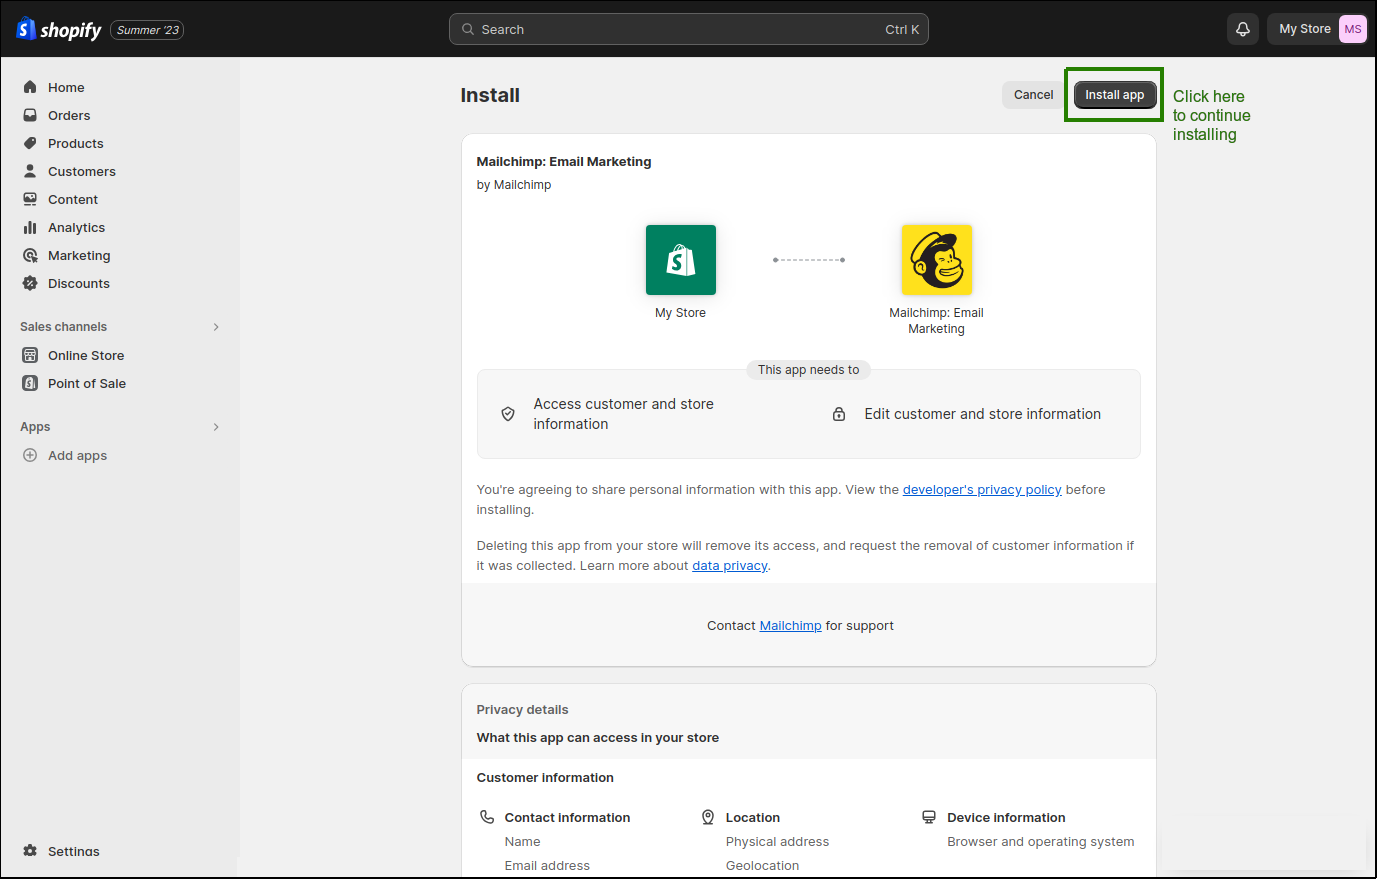Click the "Customer information" subheading

point(545,778)
